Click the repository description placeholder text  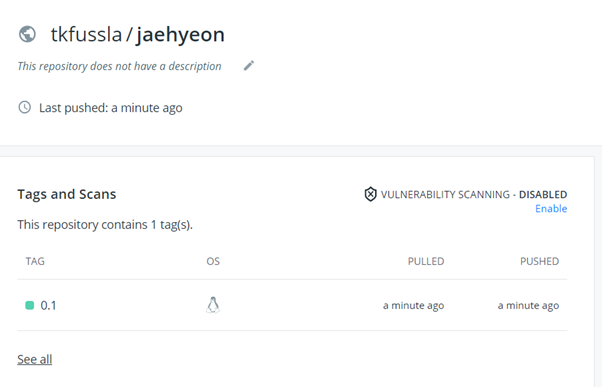tap(119, 66)
